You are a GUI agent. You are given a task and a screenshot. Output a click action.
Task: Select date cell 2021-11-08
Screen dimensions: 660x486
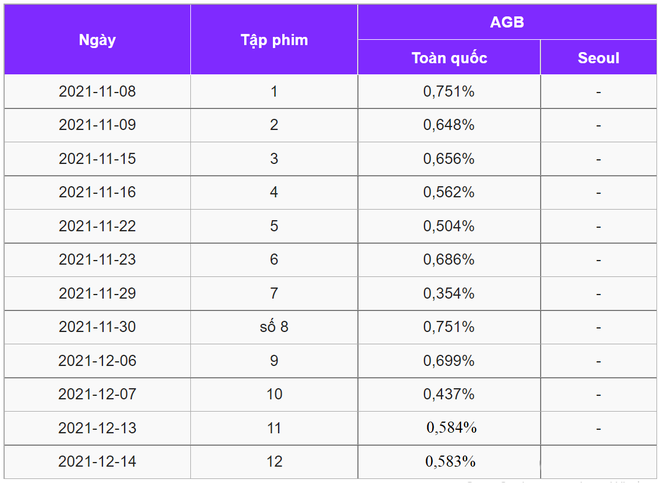click(x=97, y=92)
